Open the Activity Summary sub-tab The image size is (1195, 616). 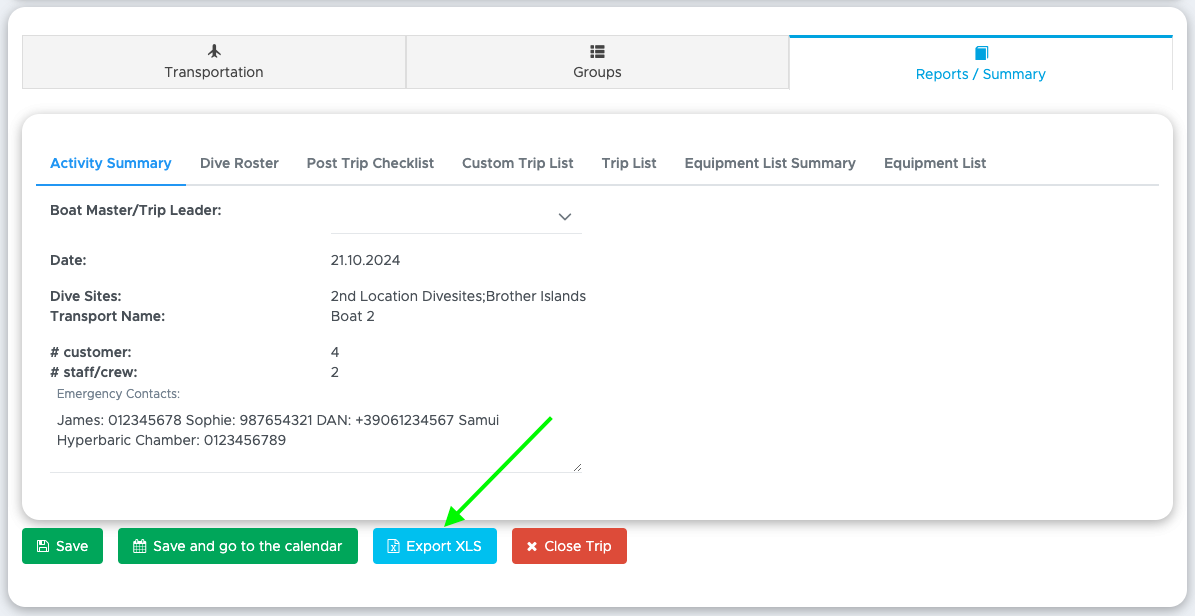[x=111, y=163]
